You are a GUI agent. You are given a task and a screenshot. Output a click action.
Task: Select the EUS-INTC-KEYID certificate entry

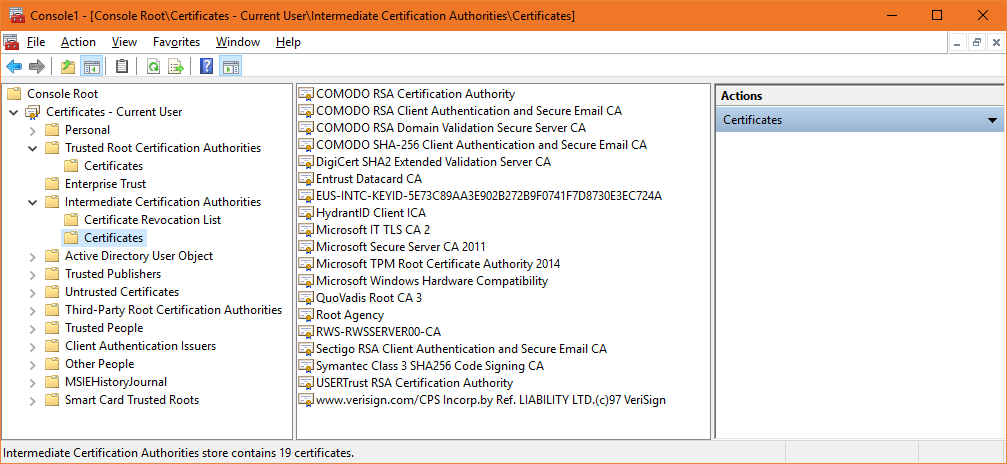[489, 195]
